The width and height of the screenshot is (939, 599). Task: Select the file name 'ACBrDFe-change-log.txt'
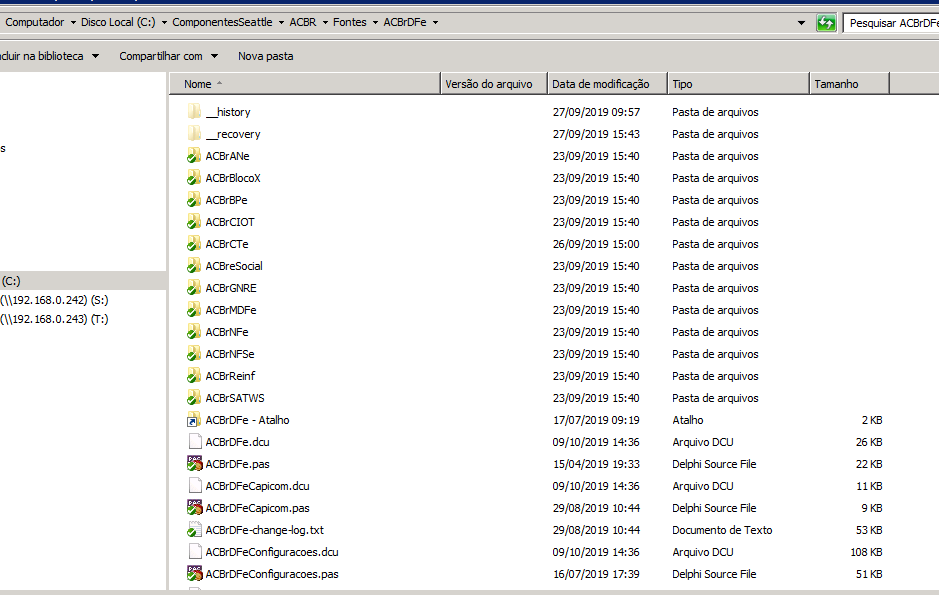tap(265, 530)
